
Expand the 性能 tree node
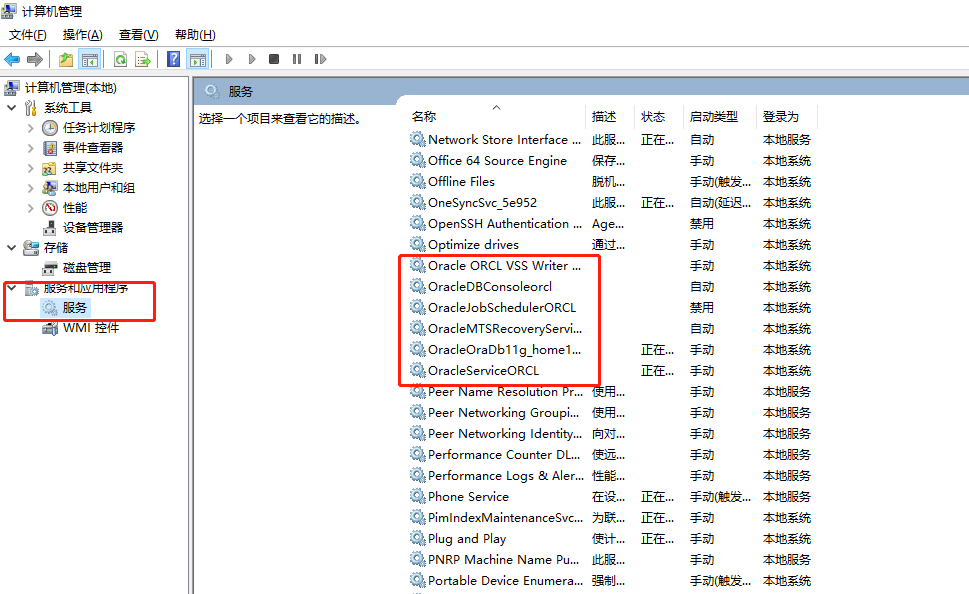(x=30, y=208)
